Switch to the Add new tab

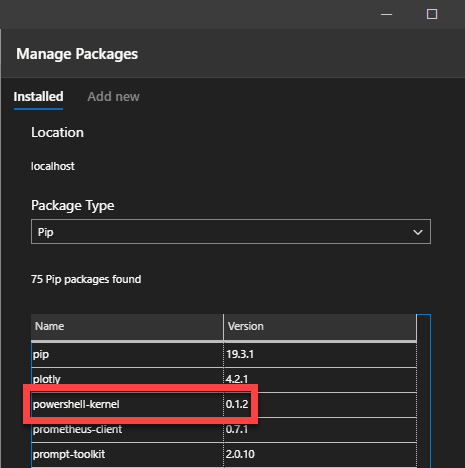(x=113, y=97)
